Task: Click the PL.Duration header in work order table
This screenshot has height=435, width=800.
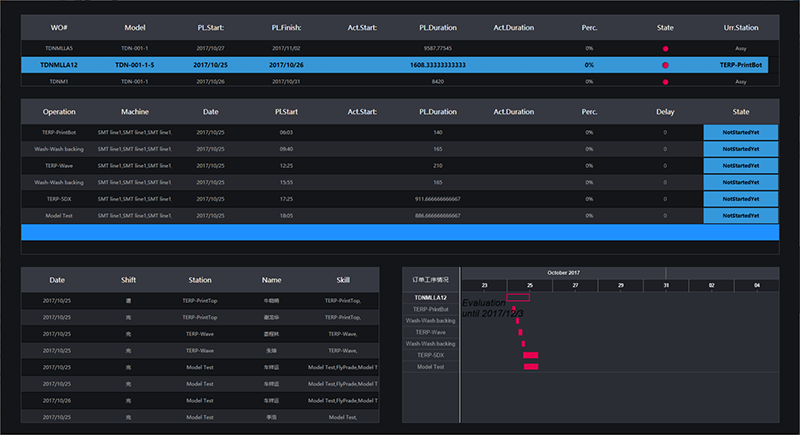Action: (438, 28)
